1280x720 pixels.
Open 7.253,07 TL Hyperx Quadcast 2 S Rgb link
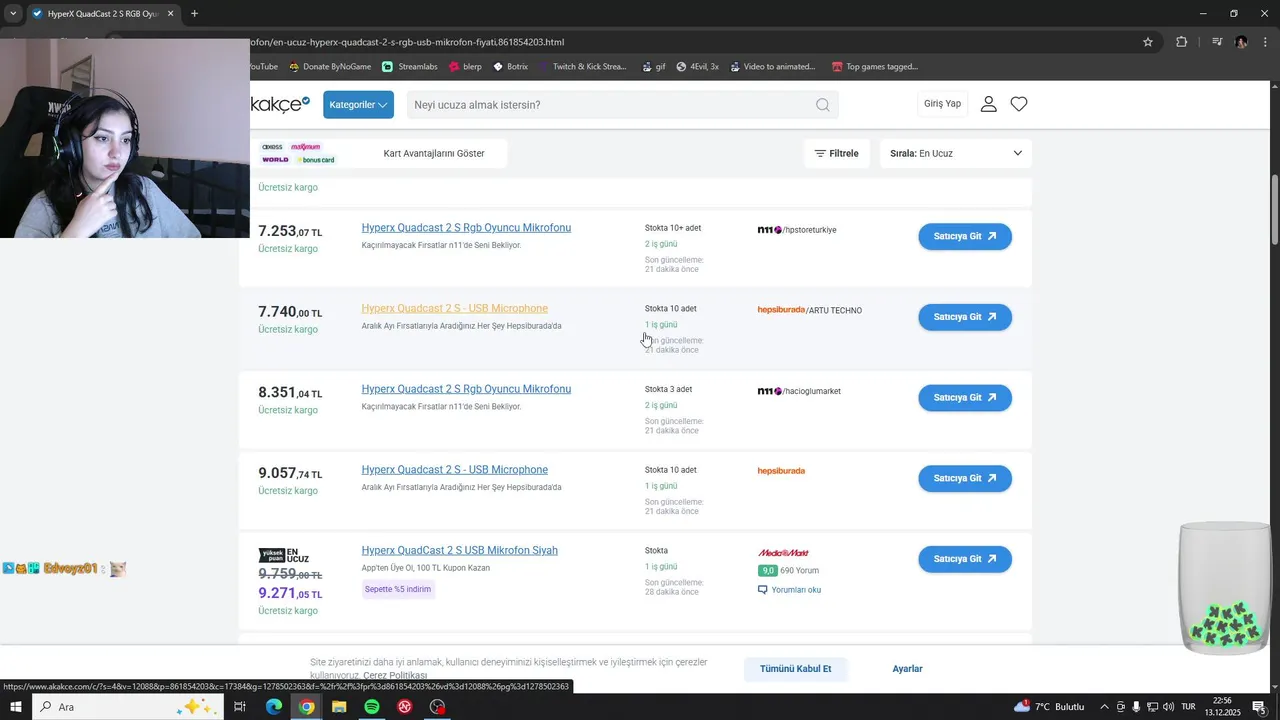point(466,228)
